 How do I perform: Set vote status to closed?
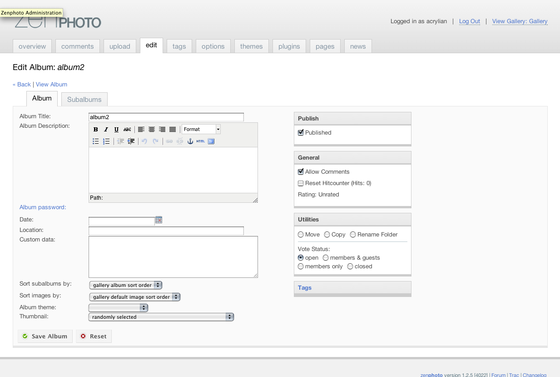[350, 266]
